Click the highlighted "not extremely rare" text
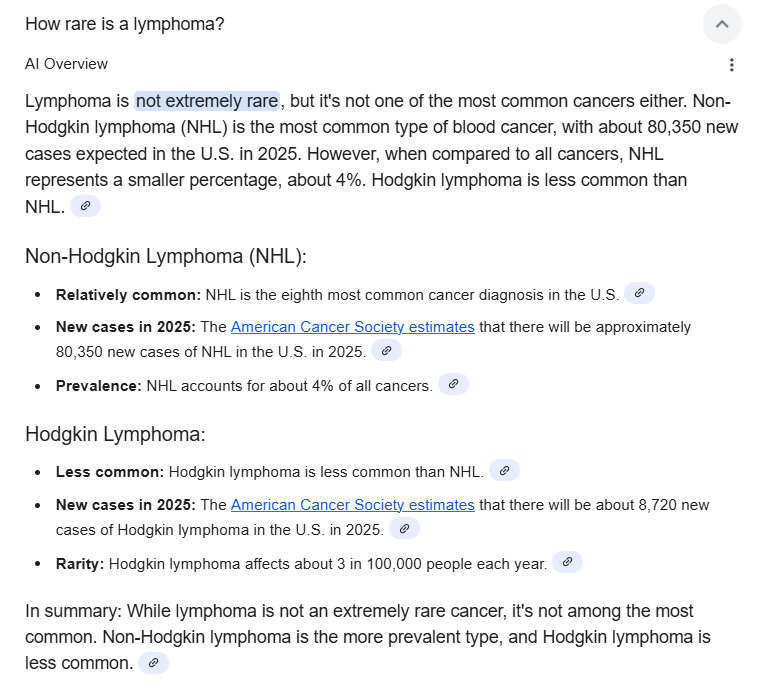 pos(207,101)
